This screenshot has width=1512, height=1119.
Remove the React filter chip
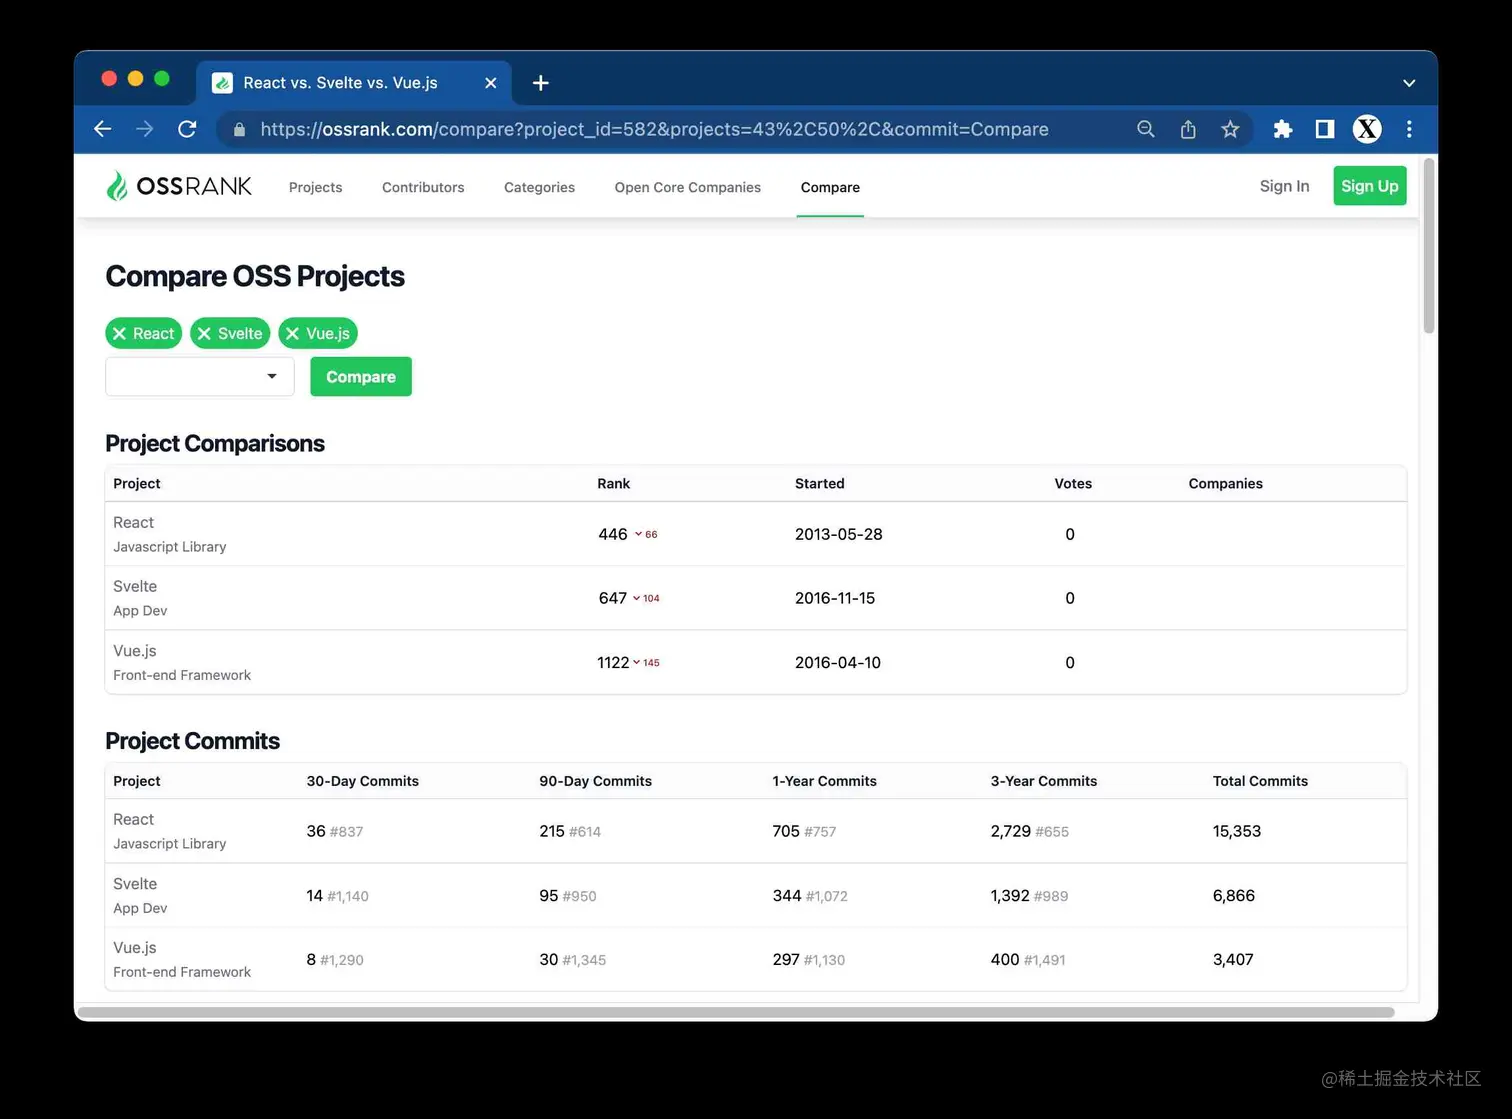point(120,333)
